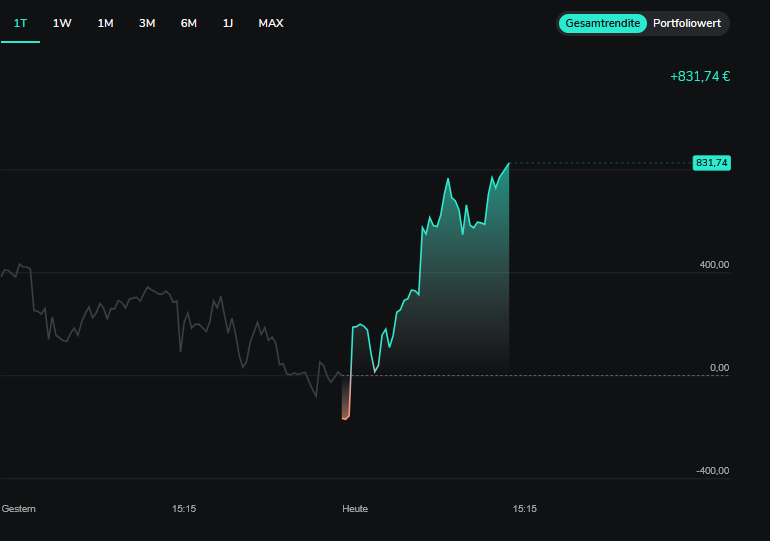Open the 6M chart period
770x541 pixels.
pyautogui.click(x=189, y=23)
